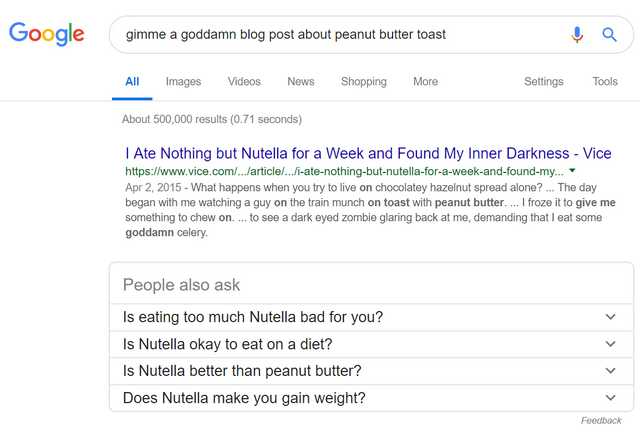Expand "Is Nutella okay to eat on a diet?"
Image resolution: width=640 pixels, height=436 pixels.
coord(371,344)
